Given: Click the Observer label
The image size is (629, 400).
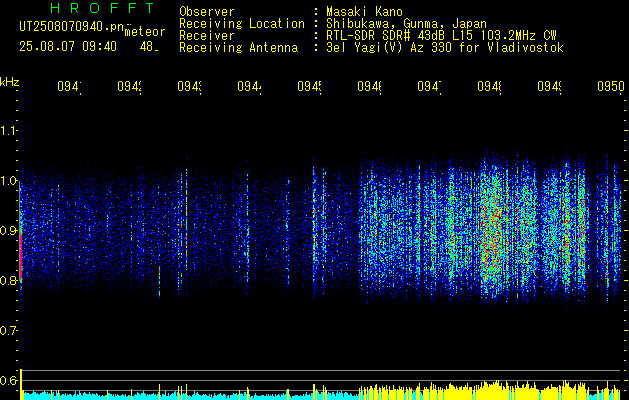Looking at the screenshot, I should pos(207,11).
